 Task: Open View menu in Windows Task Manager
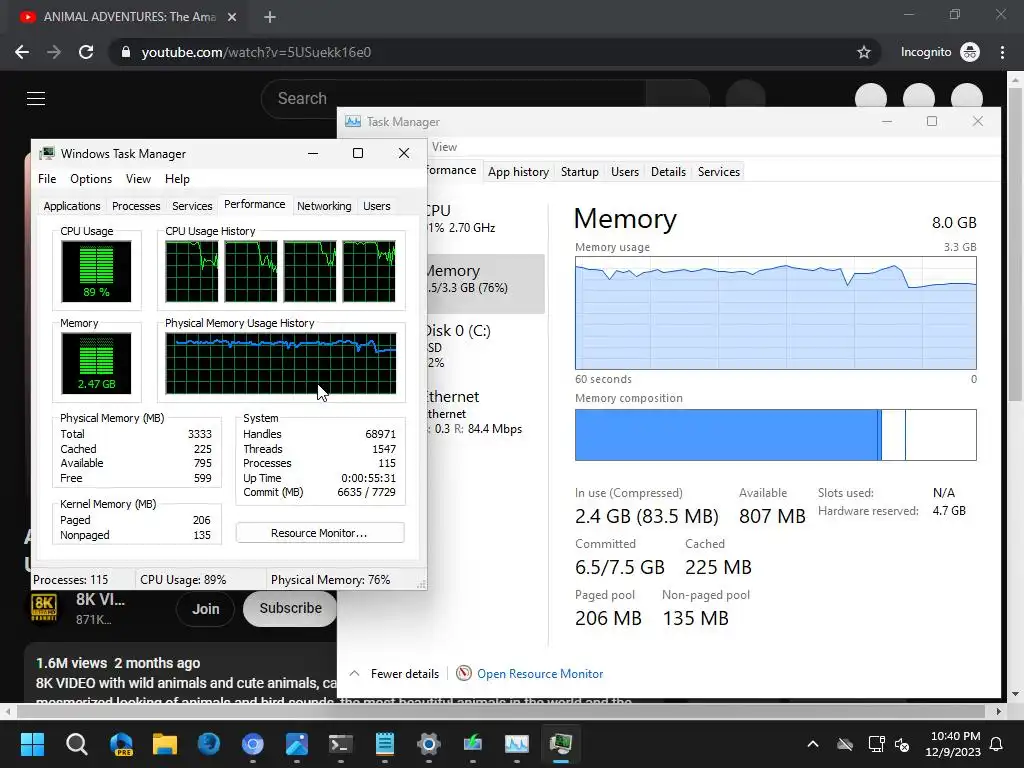[138, 179]
